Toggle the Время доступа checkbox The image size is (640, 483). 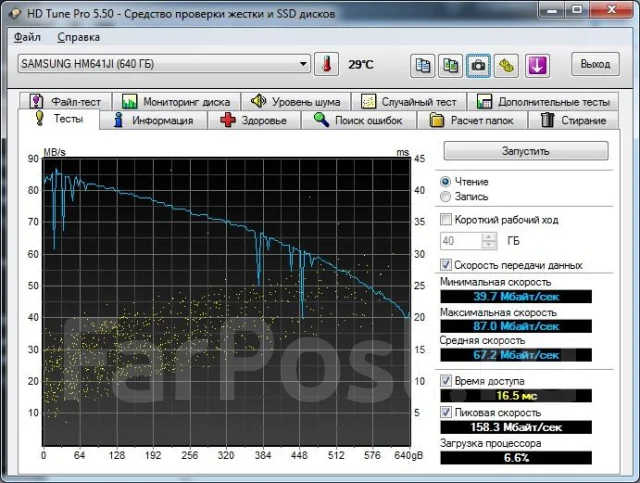click(446, 381)
